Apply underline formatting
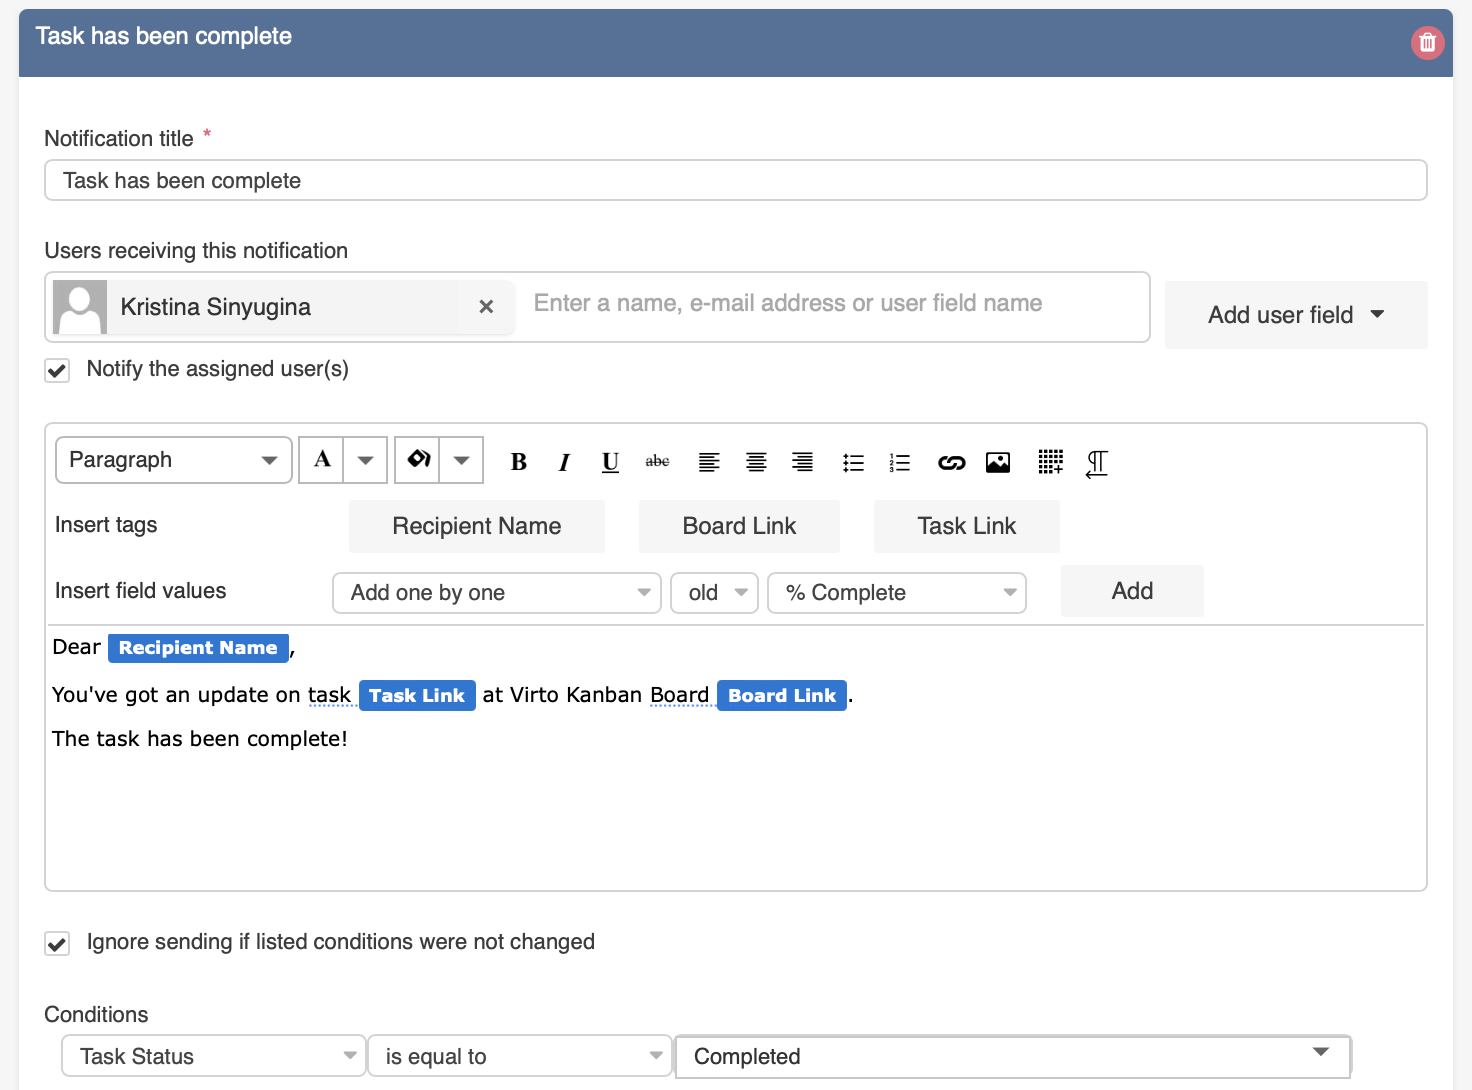The width and height of the screenshot is (1472, 1090). [x=610, y=461]
